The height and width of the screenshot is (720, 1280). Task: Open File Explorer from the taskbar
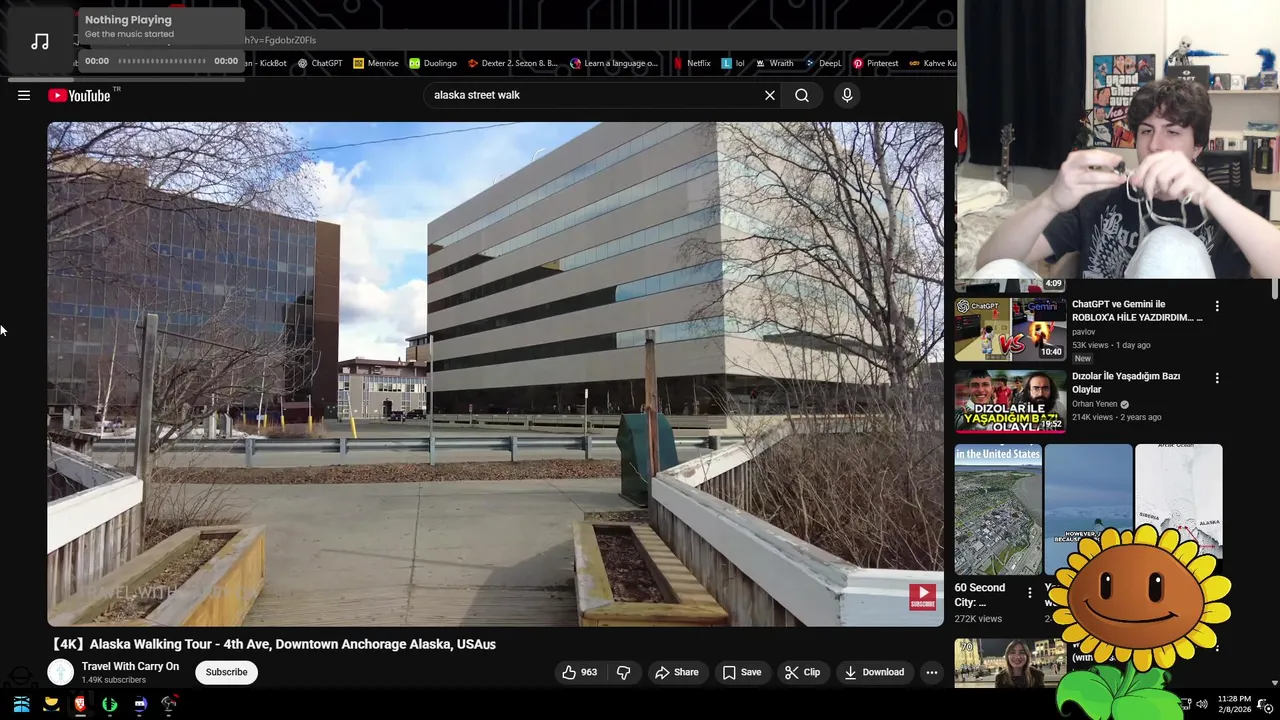51,704
